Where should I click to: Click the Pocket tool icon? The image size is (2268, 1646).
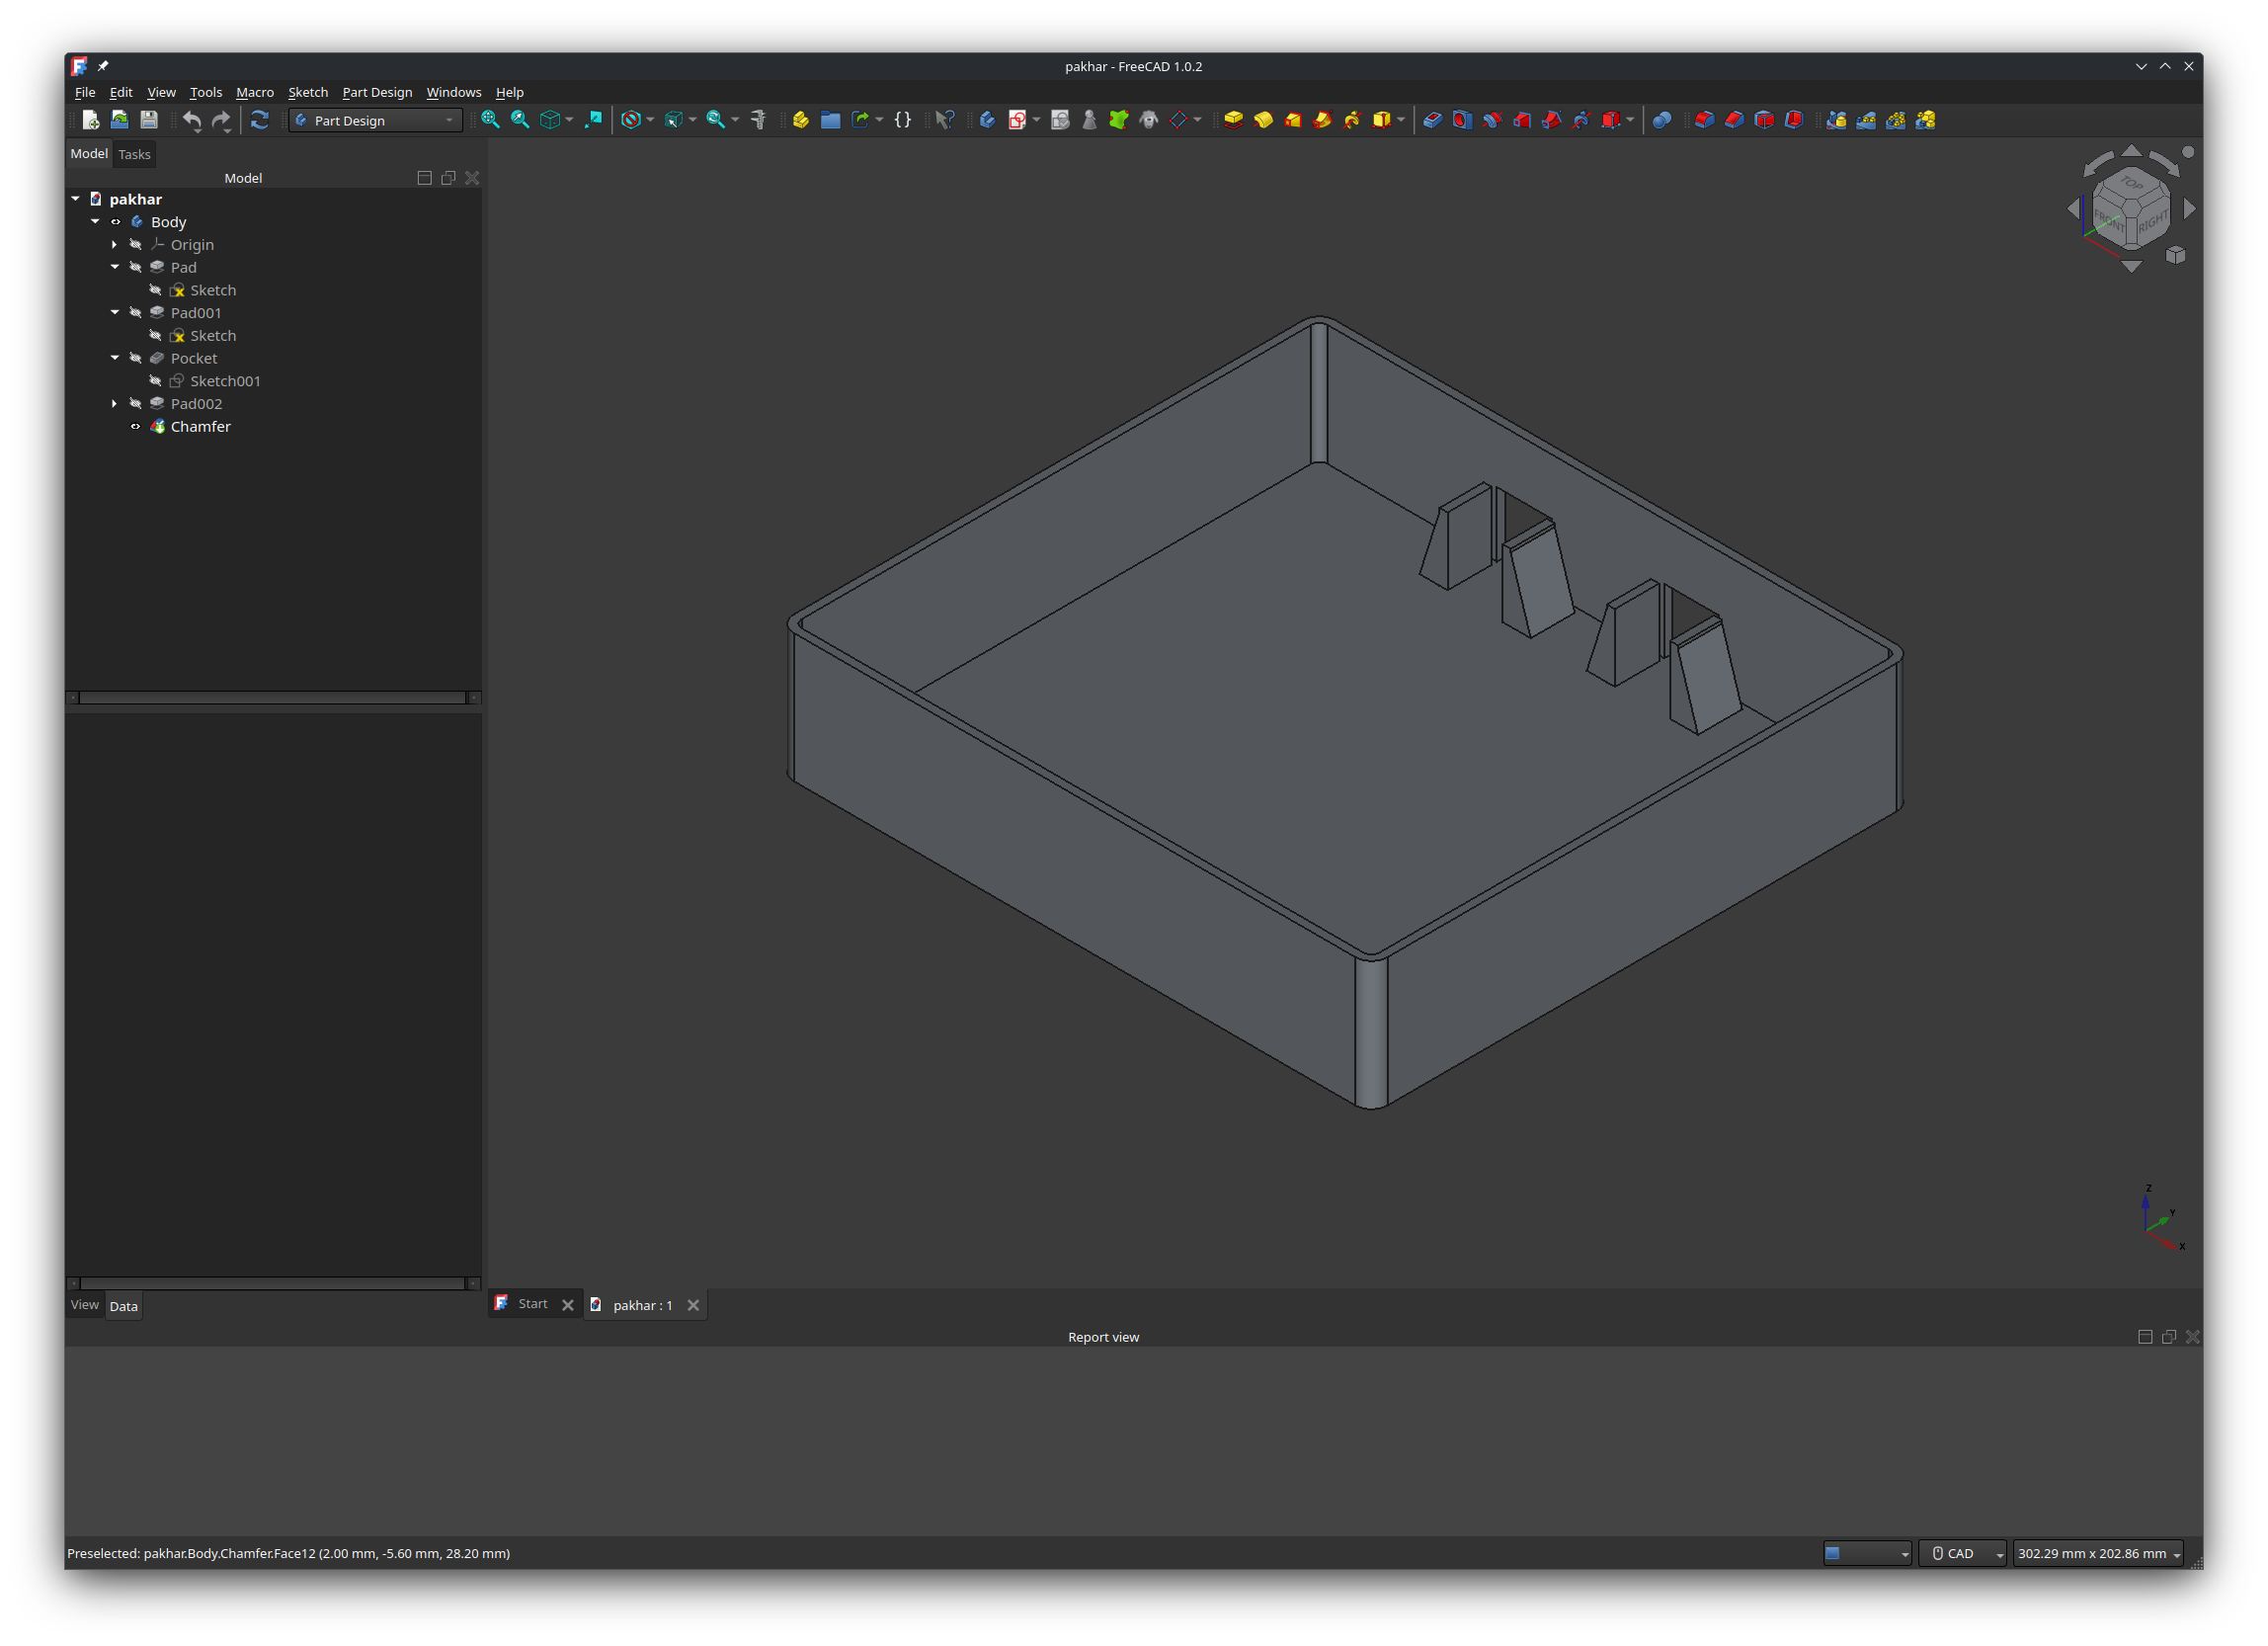pyautogui.click(x=1432, y=120)
